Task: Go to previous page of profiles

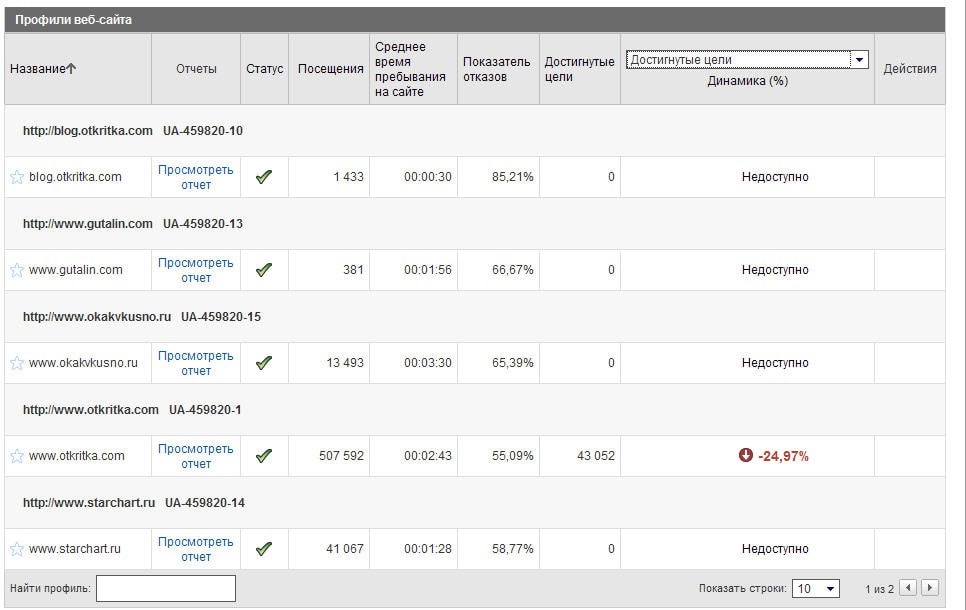Action: (908, 588)
